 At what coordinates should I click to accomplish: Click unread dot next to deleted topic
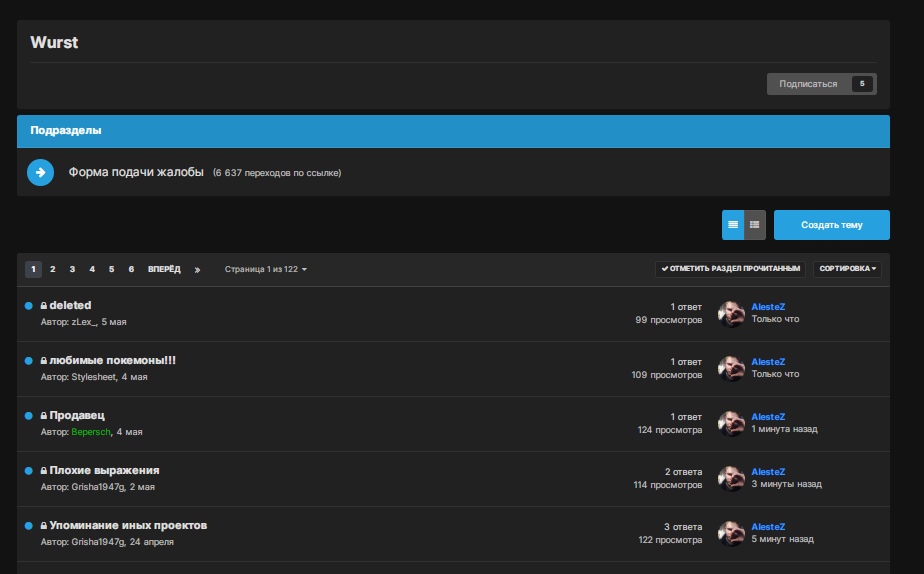pyautogui.click(x=29, y=305)
